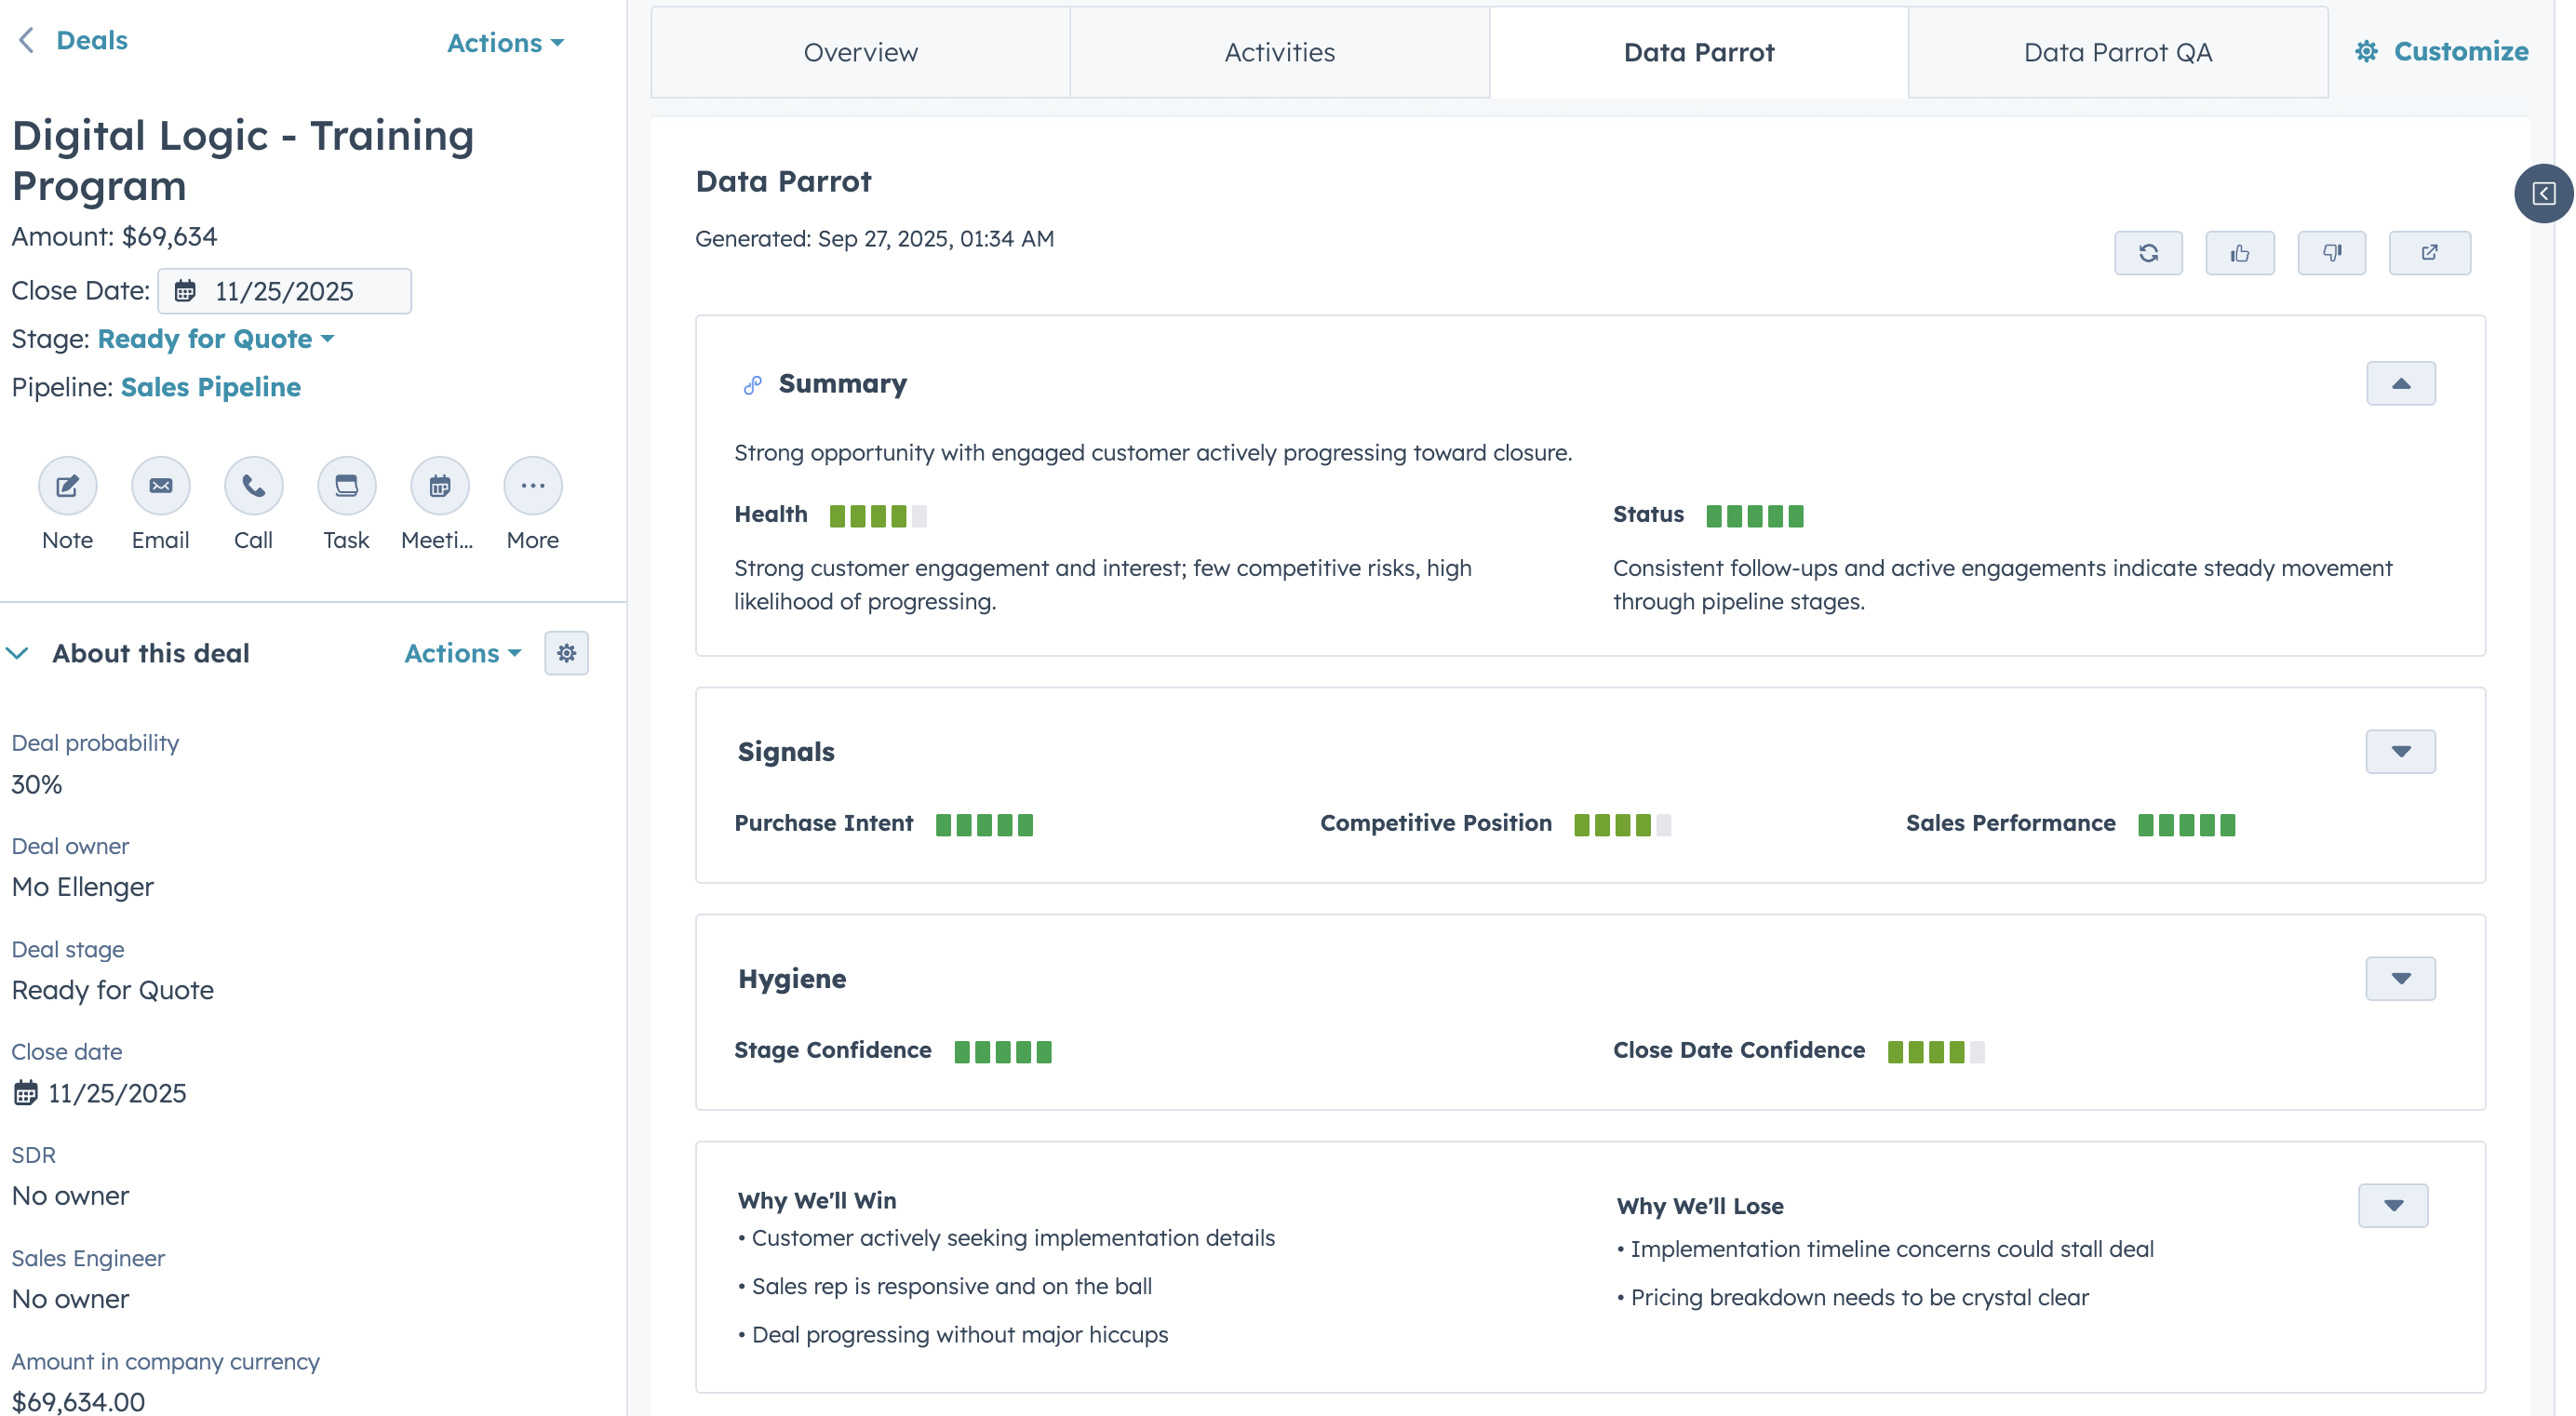Create a Task via Task icon
Viewport: 2576px width, 1416px height.
click(x=346, y=486)
